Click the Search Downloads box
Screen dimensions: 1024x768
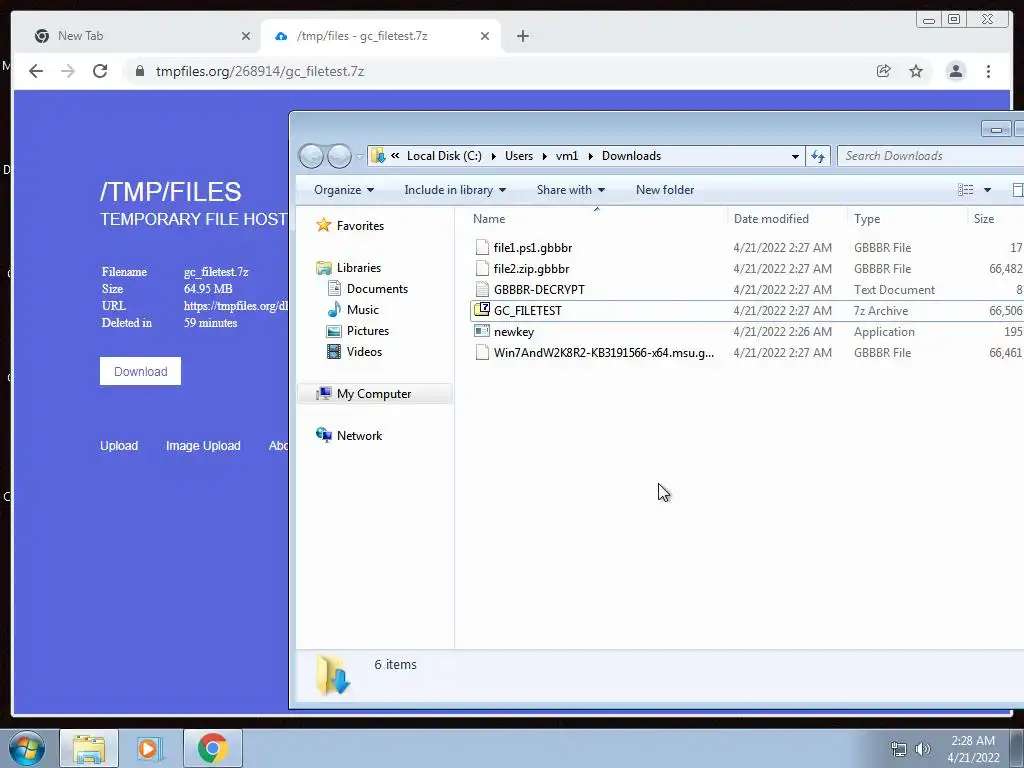coord(931,155)
